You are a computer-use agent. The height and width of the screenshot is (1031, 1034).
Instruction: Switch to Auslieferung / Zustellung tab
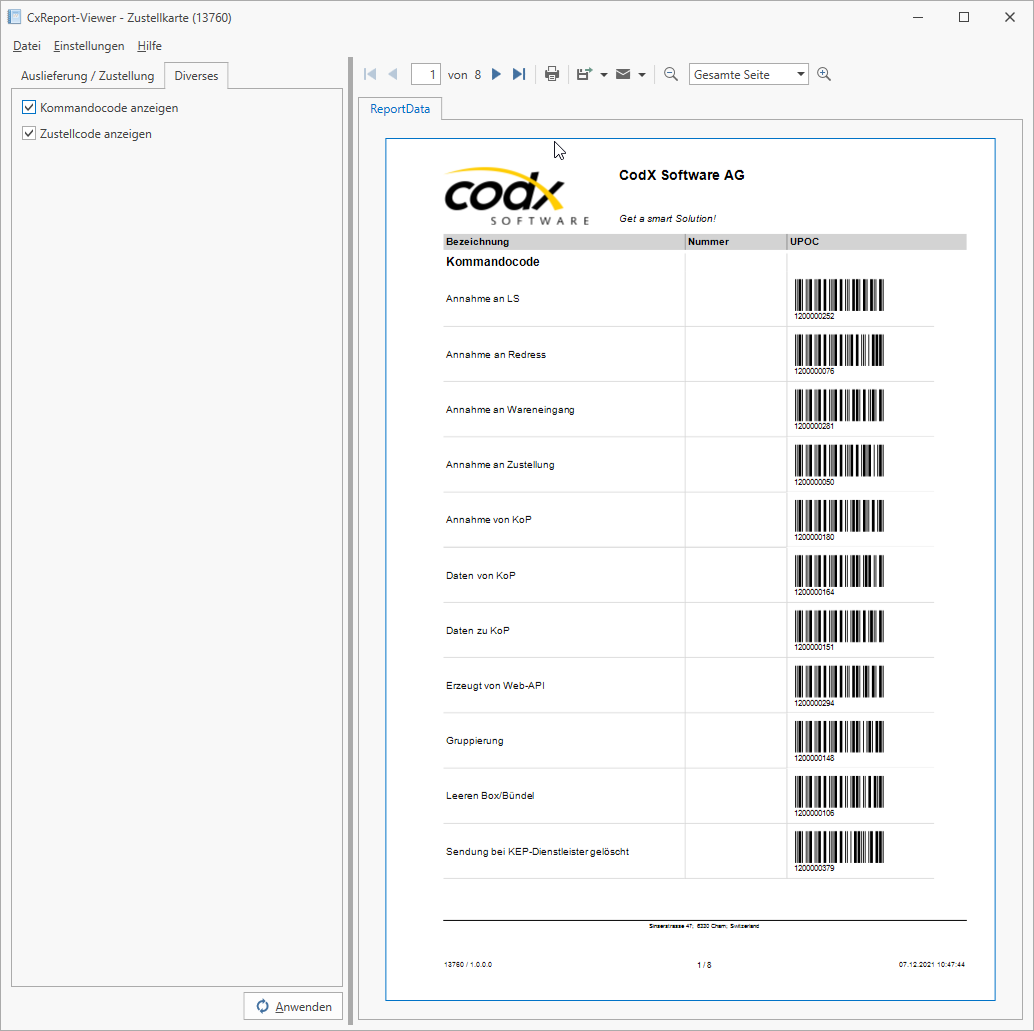point(88,76)
